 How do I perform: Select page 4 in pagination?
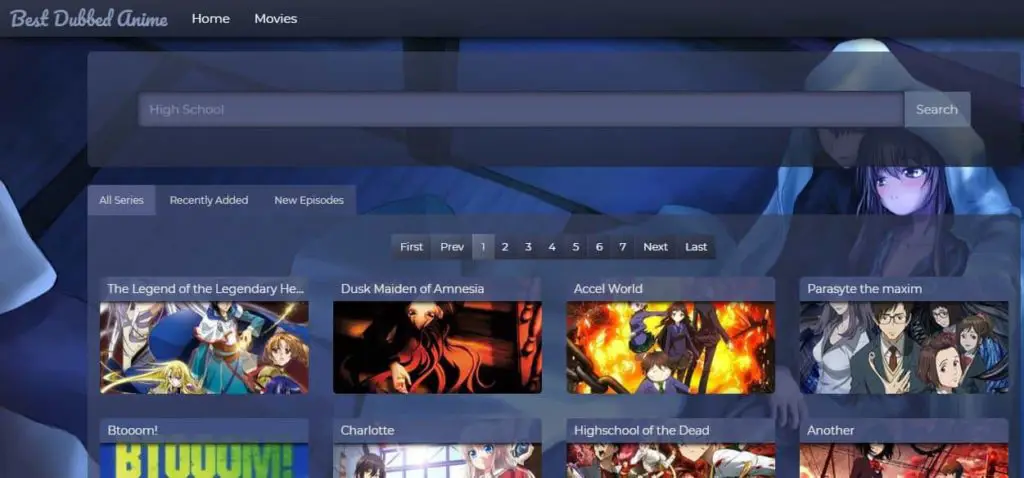pos(552,247)
